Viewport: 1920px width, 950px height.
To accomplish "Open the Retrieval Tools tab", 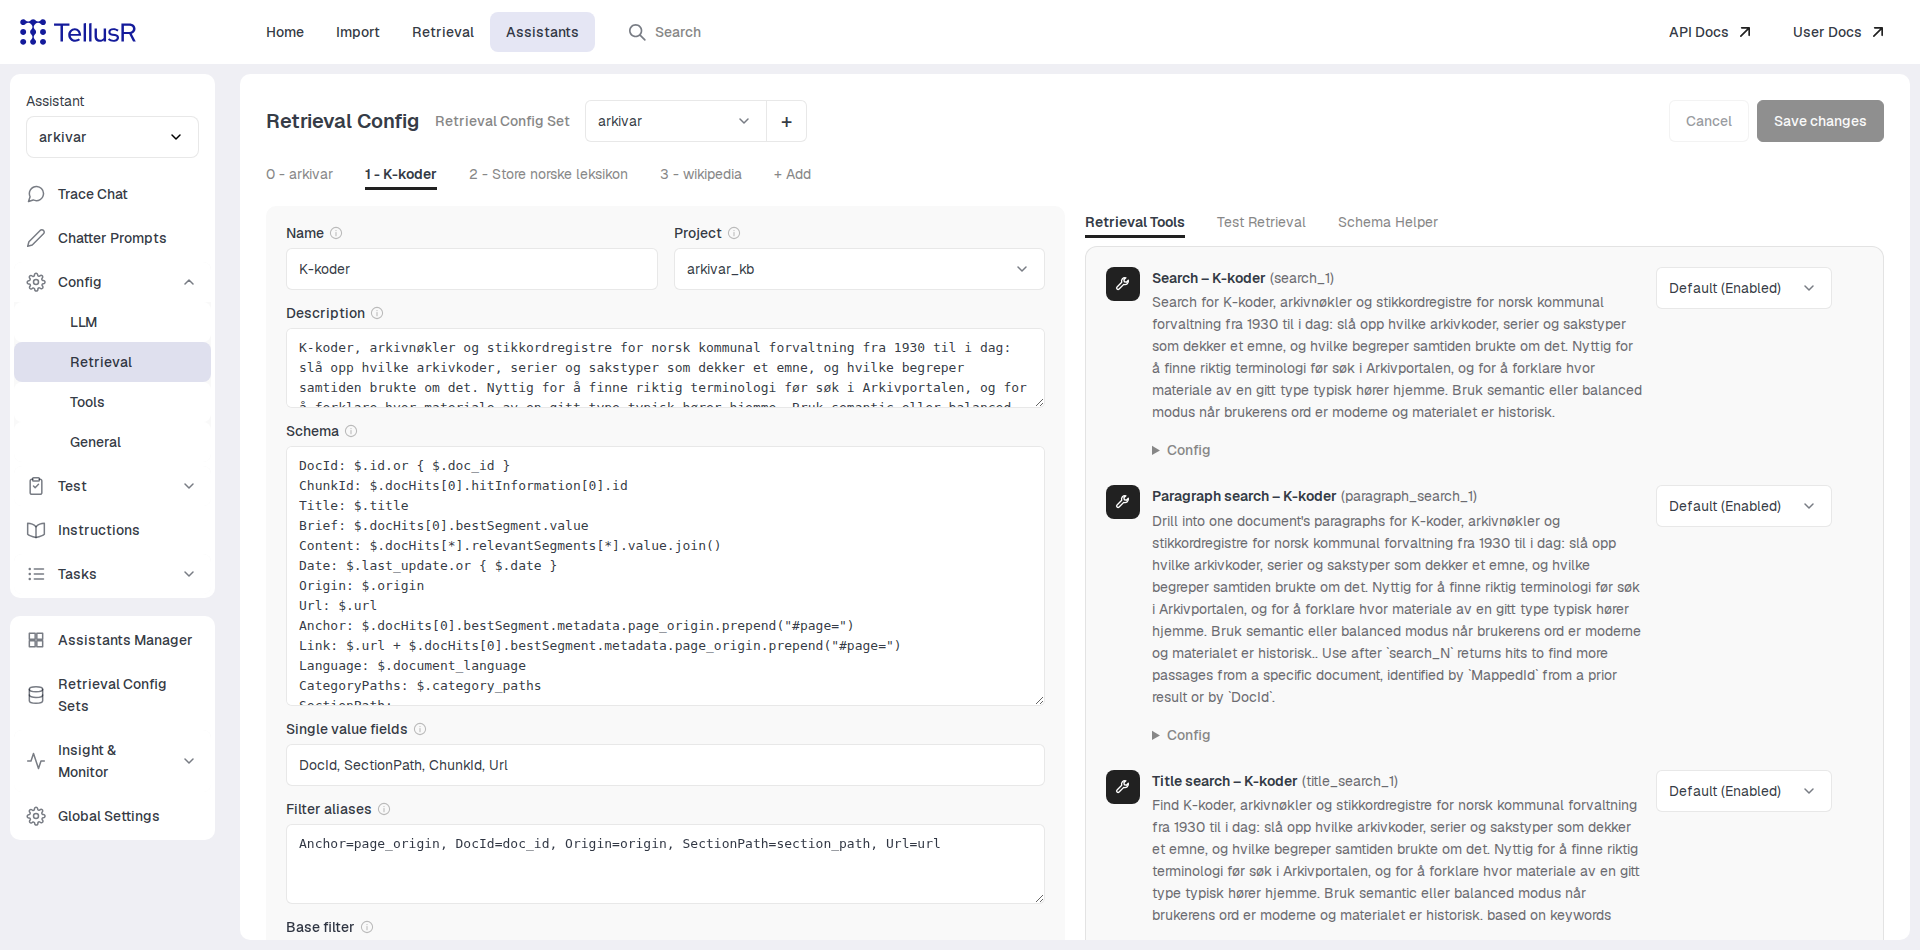I will 1135,222.
